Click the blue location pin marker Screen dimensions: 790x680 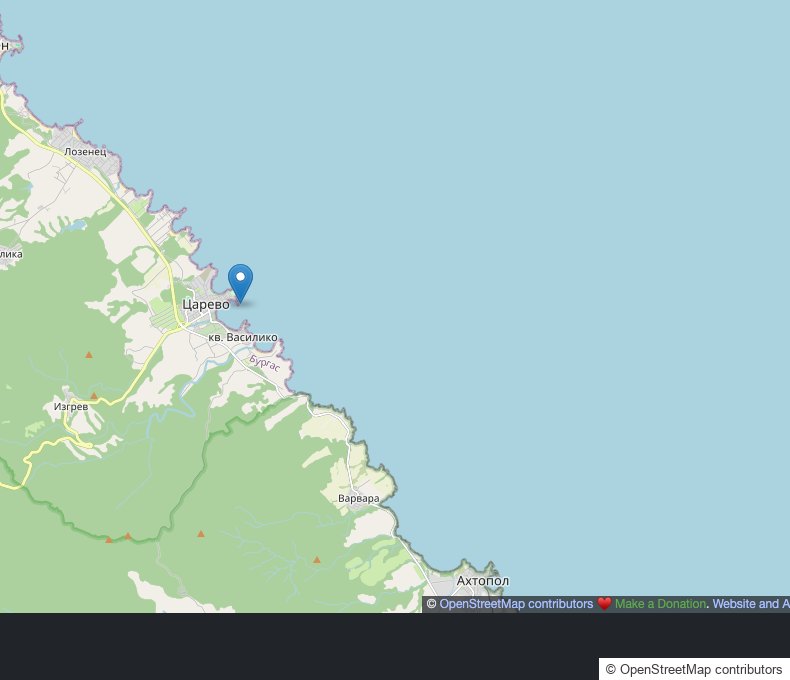(240, 283)
